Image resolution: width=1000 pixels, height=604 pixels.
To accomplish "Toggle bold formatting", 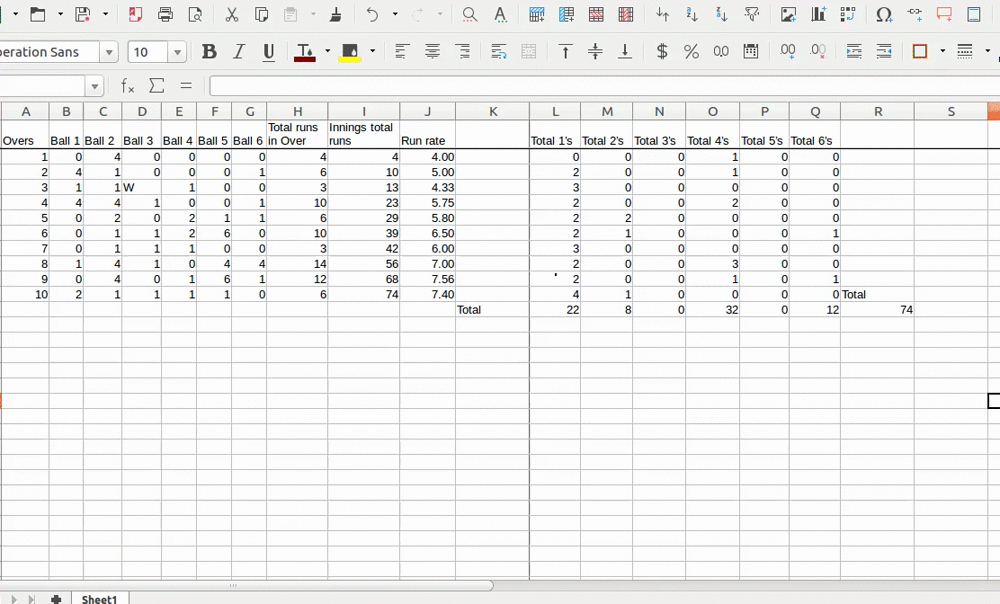I will click(209, 52).
